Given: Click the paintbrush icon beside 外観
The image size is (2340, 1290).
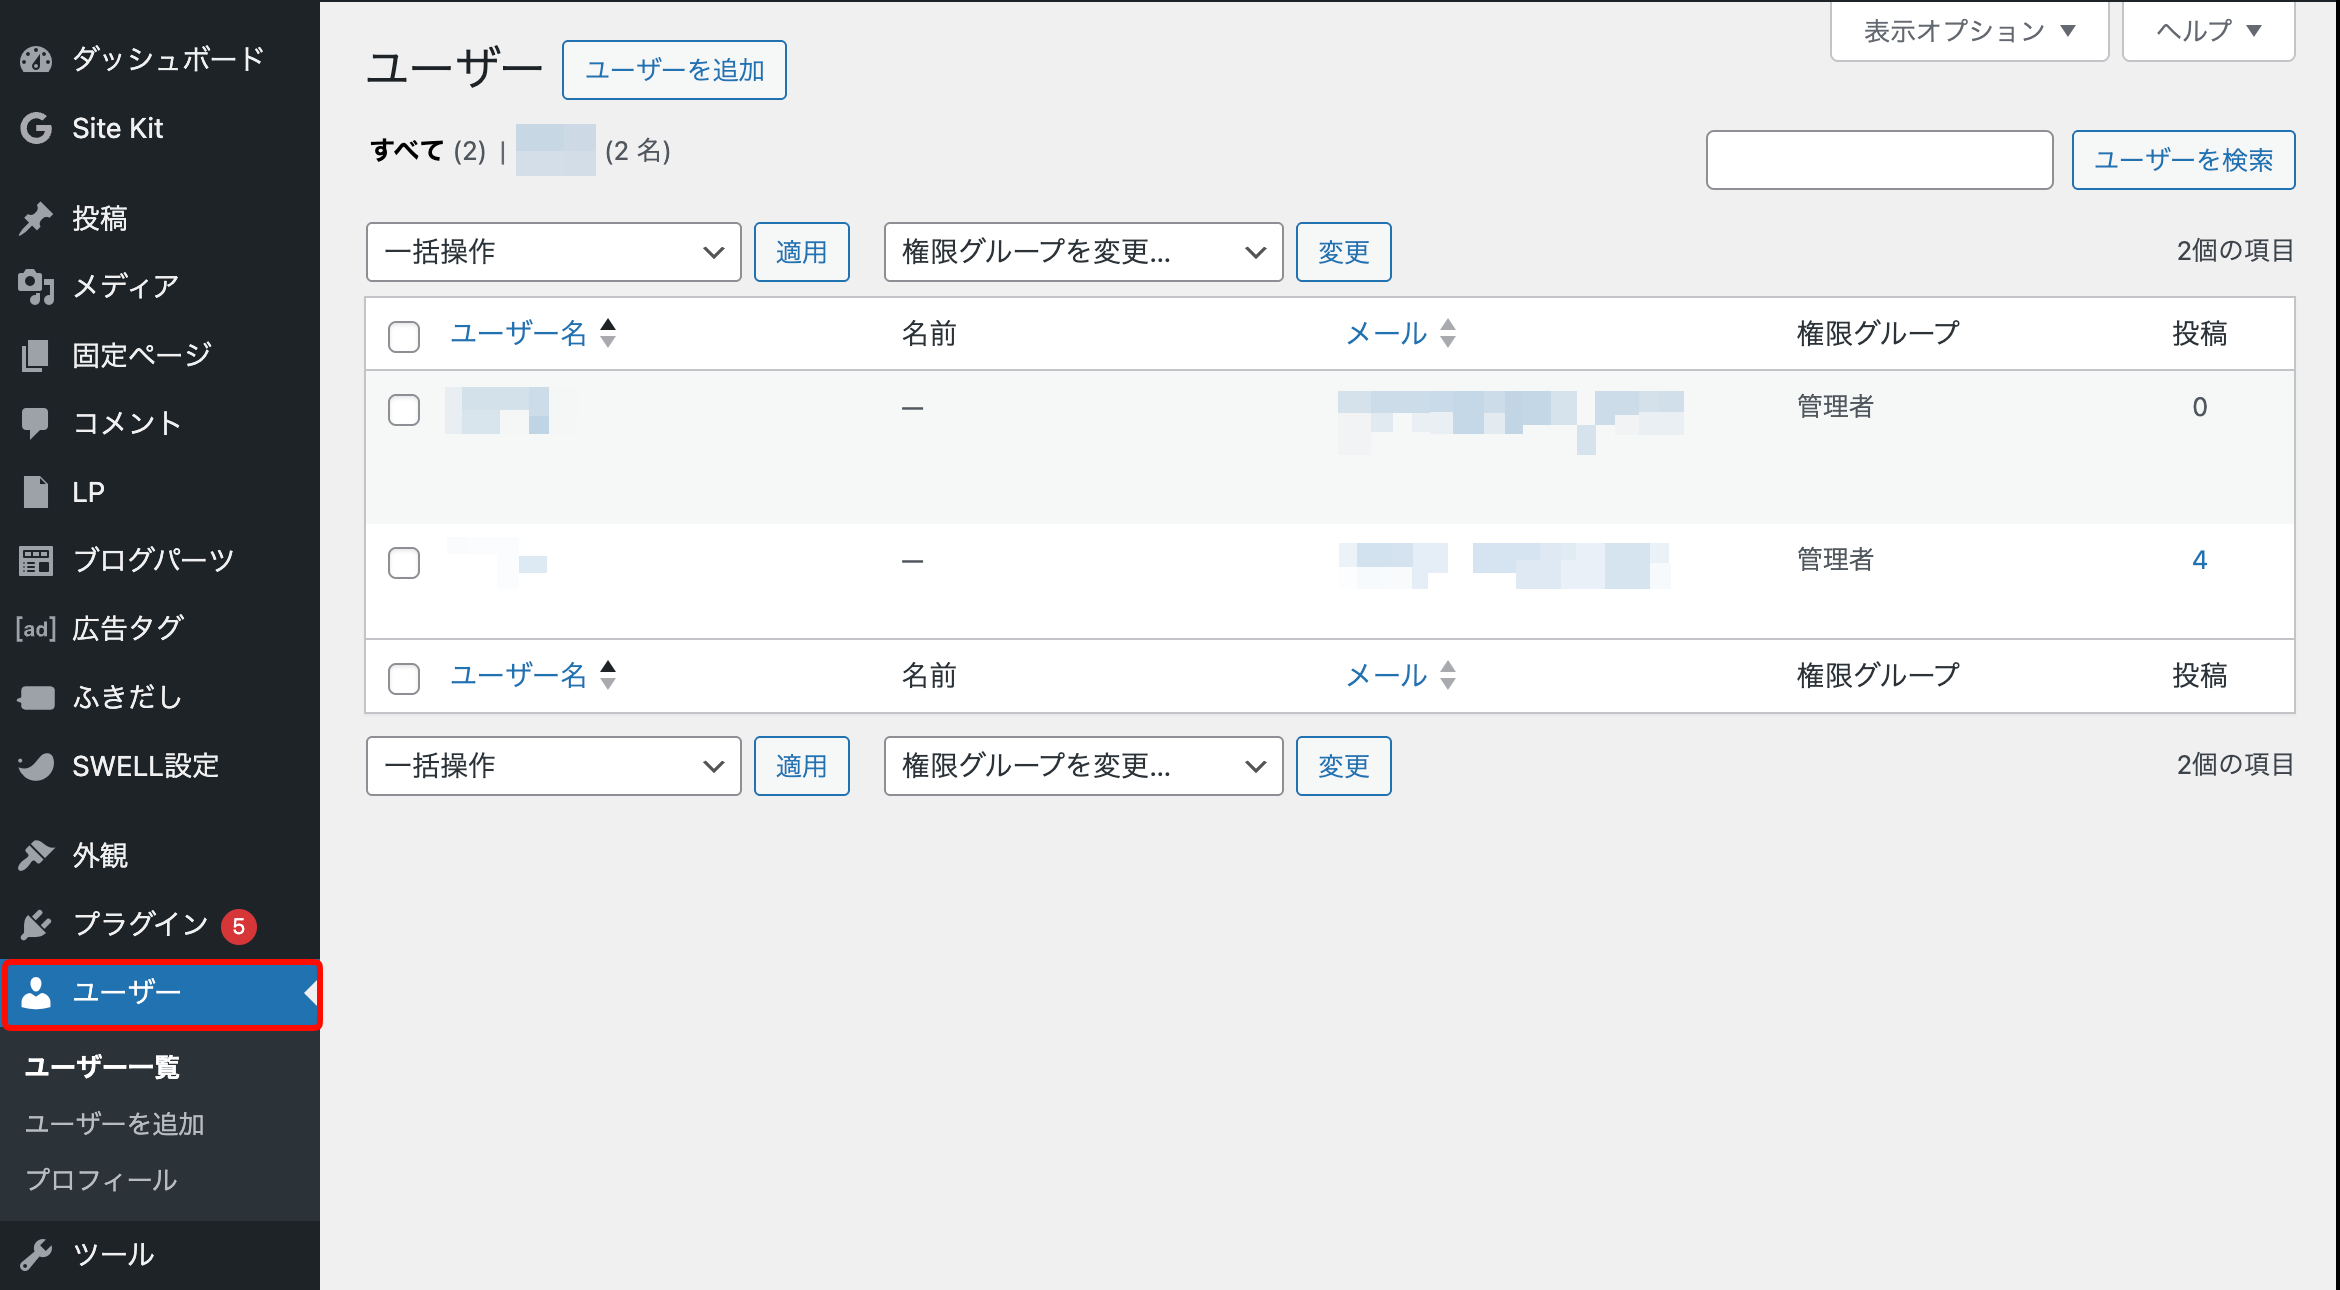Looking at the screenshot, I should point(36,855).
